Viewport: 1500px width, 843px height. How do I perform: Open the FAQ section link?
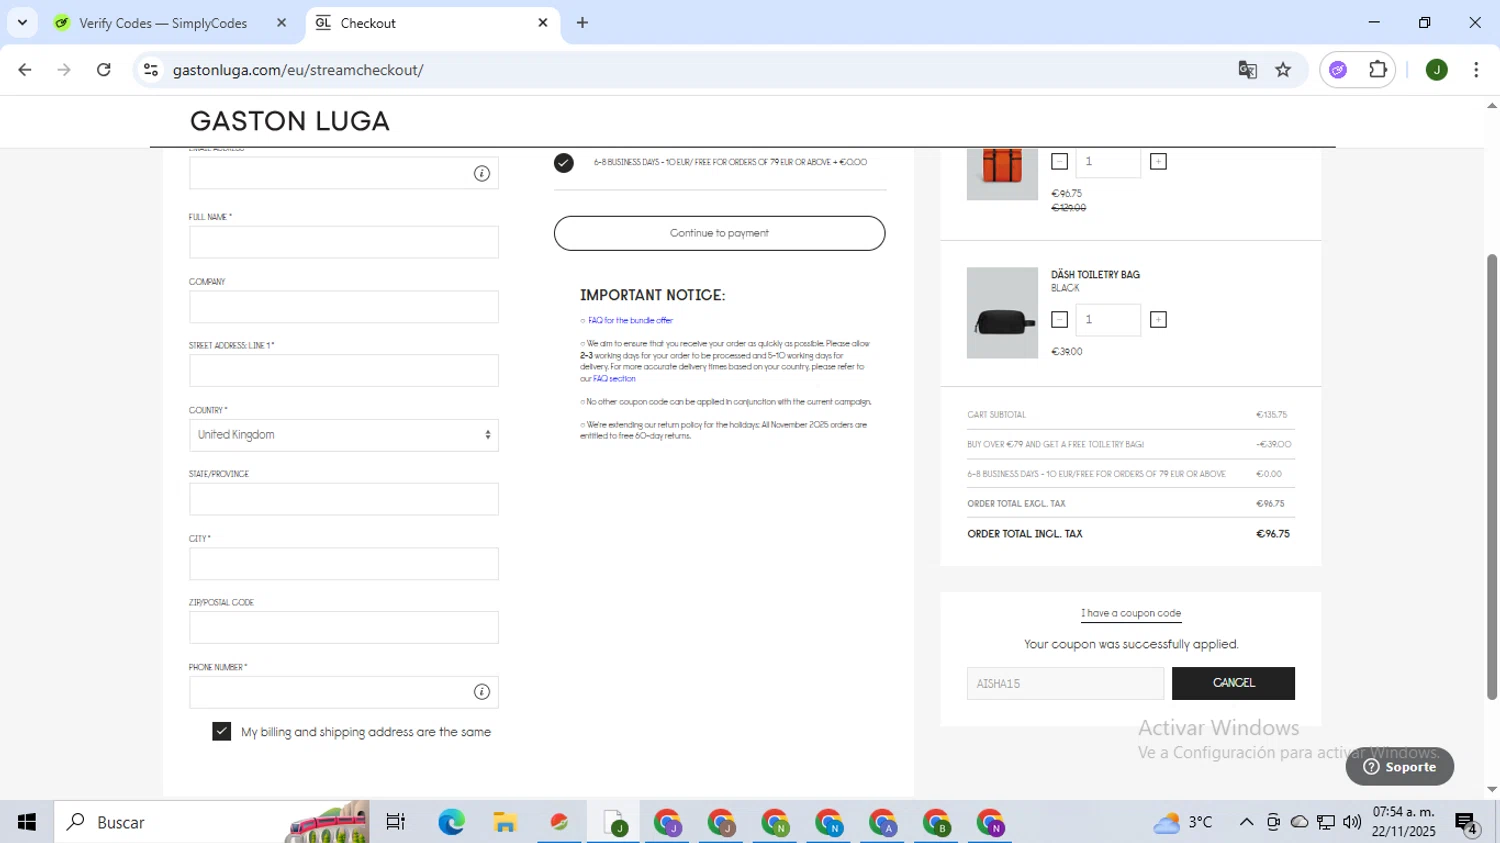point(614,379)
